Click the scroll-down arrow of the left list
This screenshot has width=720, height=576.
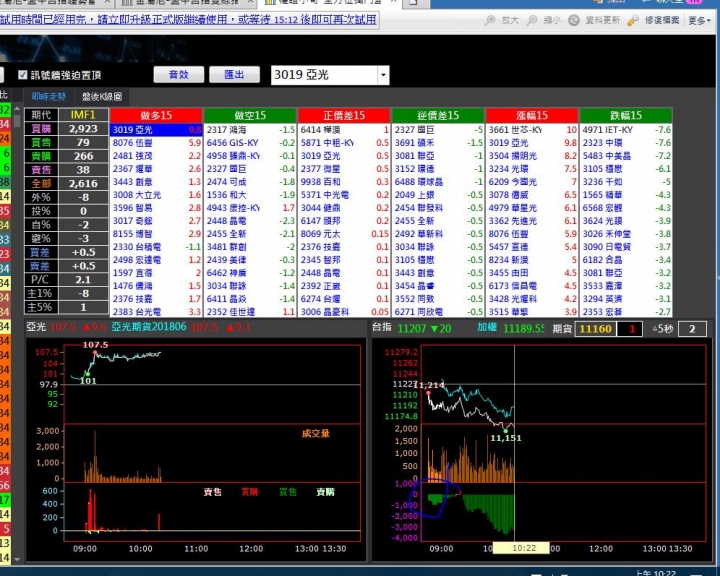pos(17,559)
